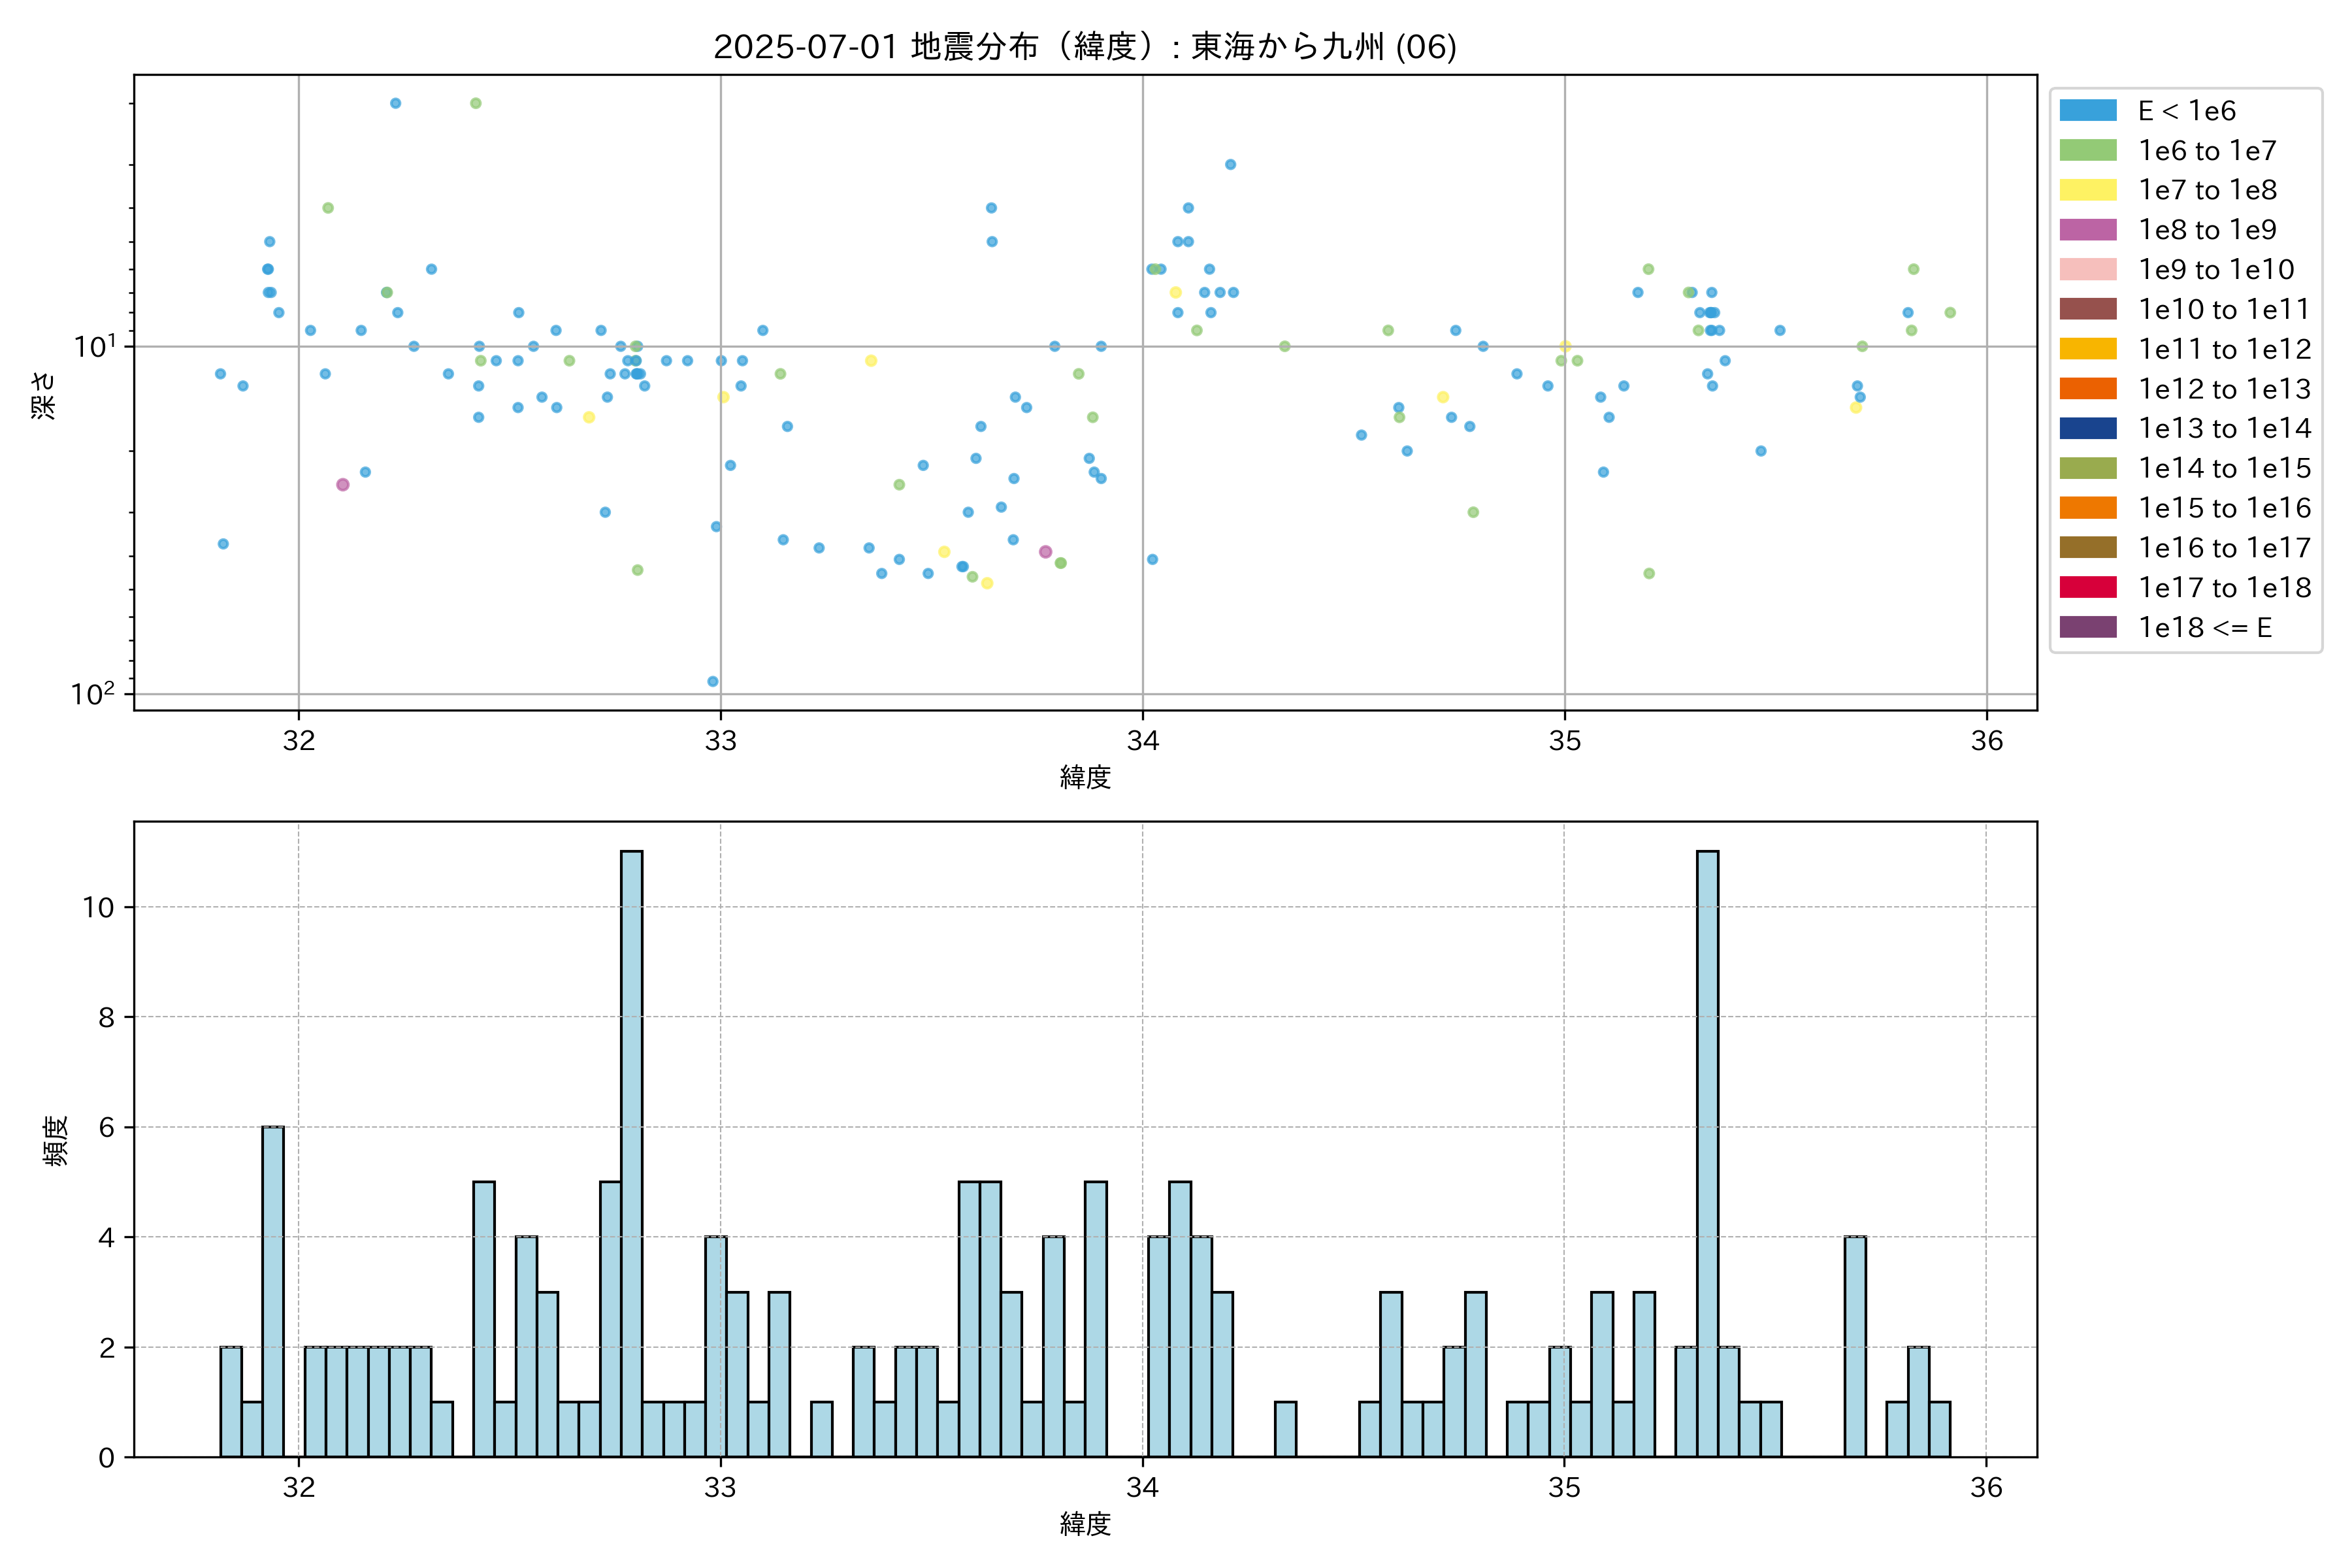Screen dimensions: 2352x1568
Task: Click the '10' tick label on the histogram y-axis
Action: pyautogui.click(x=98, y=908)
